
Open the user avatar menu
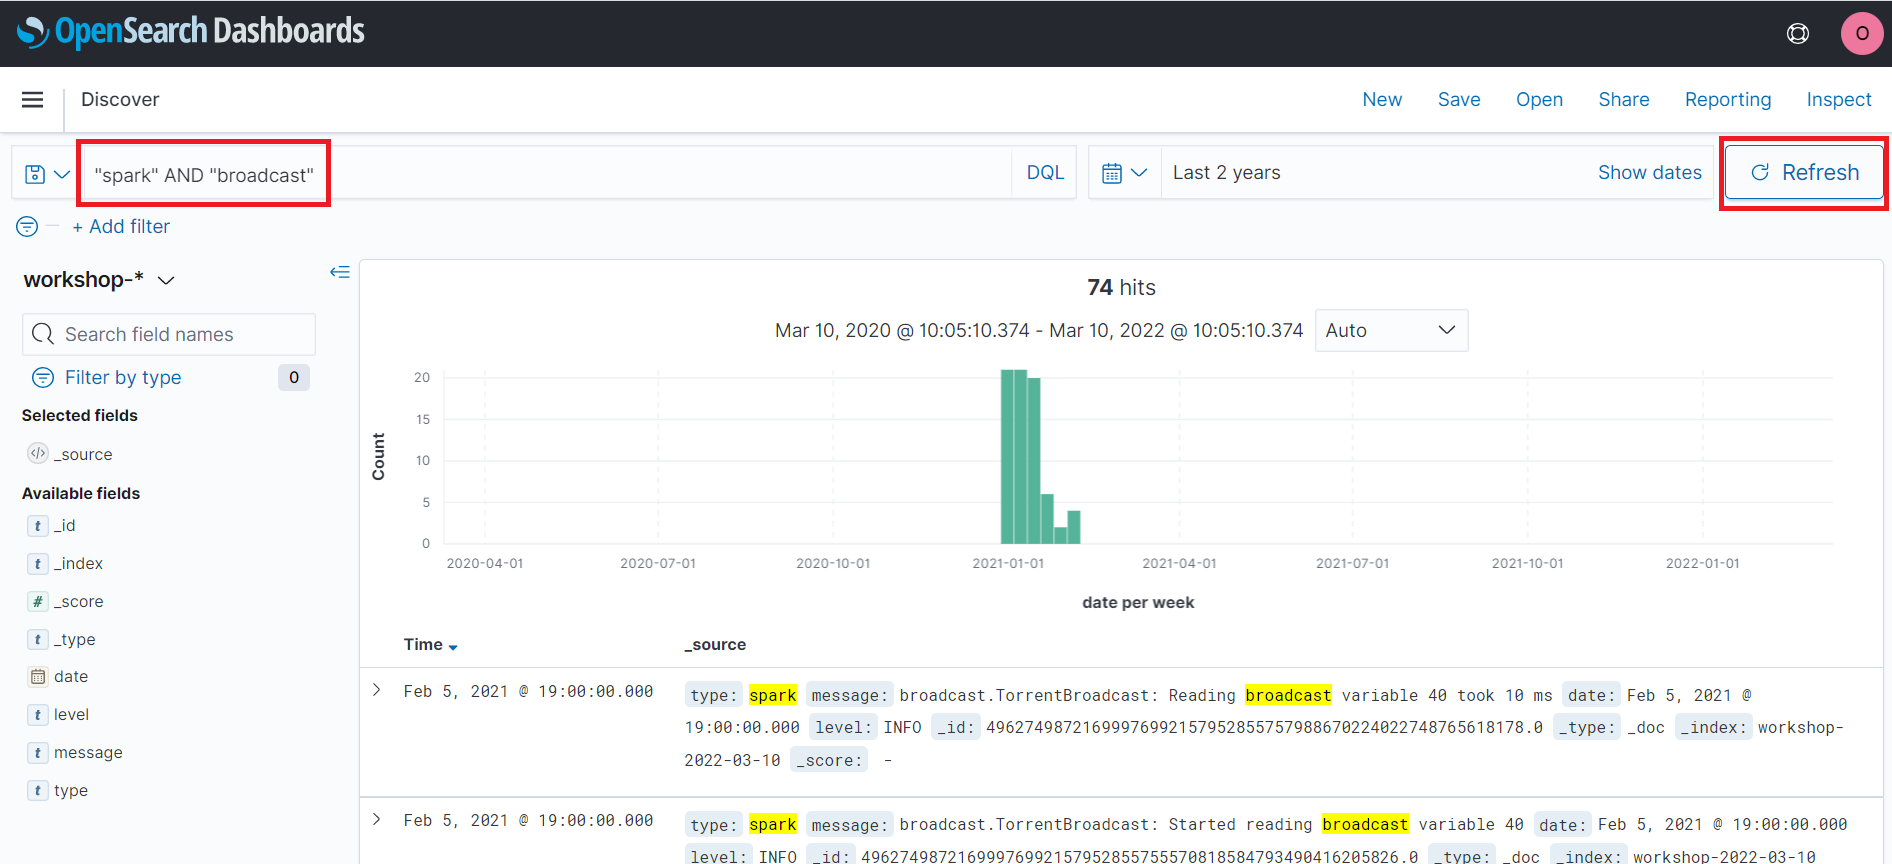click(x=1861, y=33)
